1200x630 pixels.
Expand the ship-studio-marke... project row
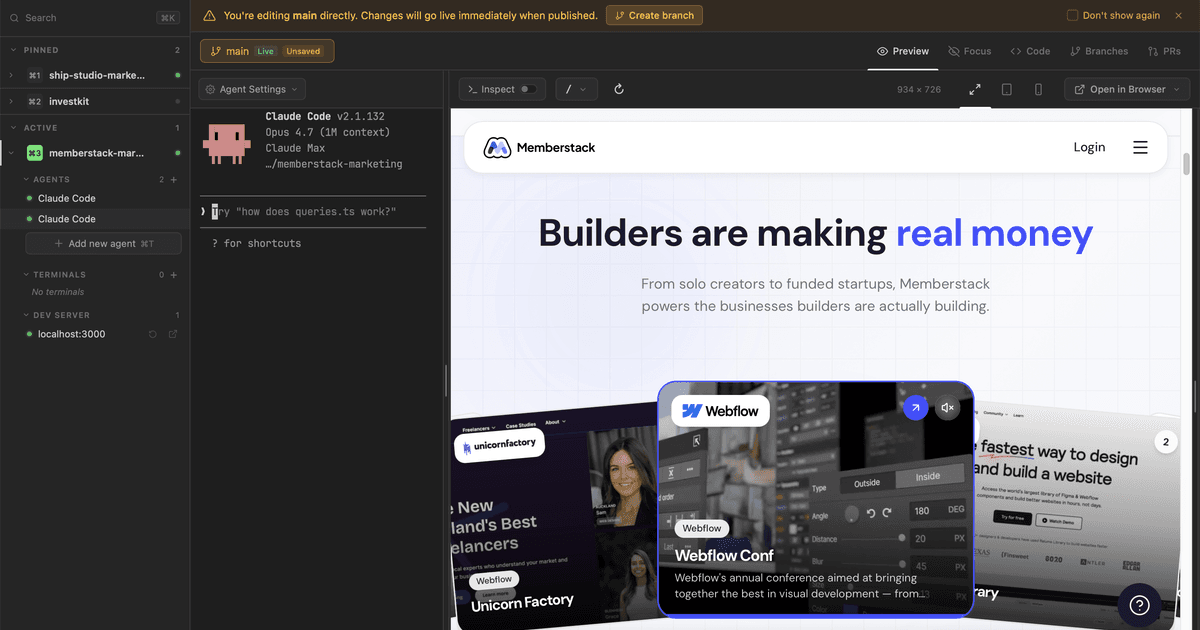point(12,75)
